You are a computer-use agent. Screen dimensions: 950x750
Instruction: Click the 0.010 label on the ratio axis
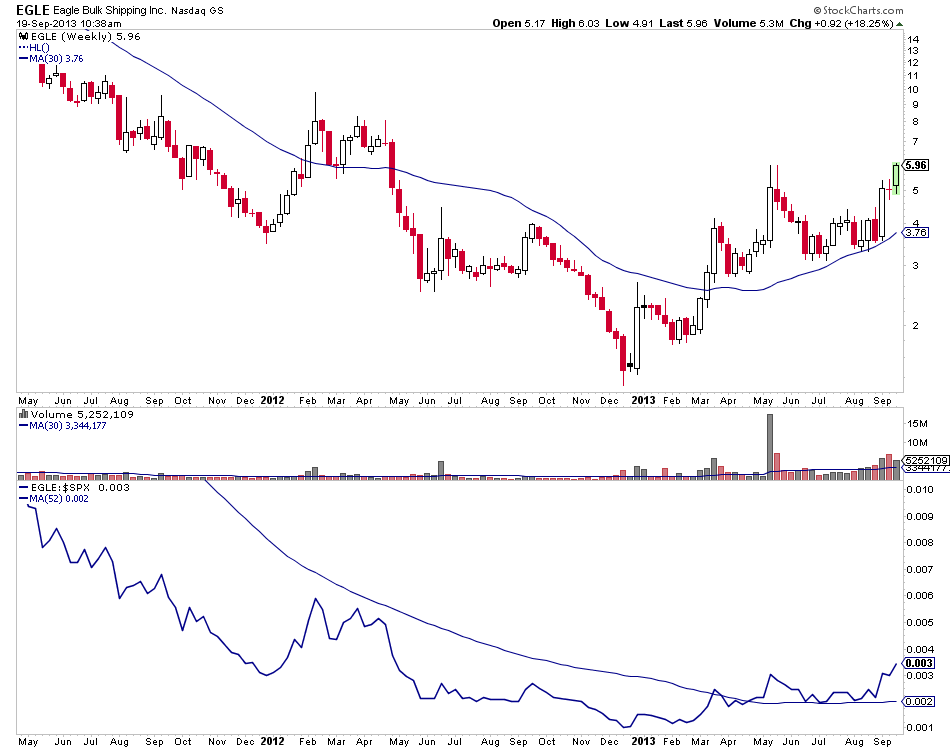coord(920,489)
